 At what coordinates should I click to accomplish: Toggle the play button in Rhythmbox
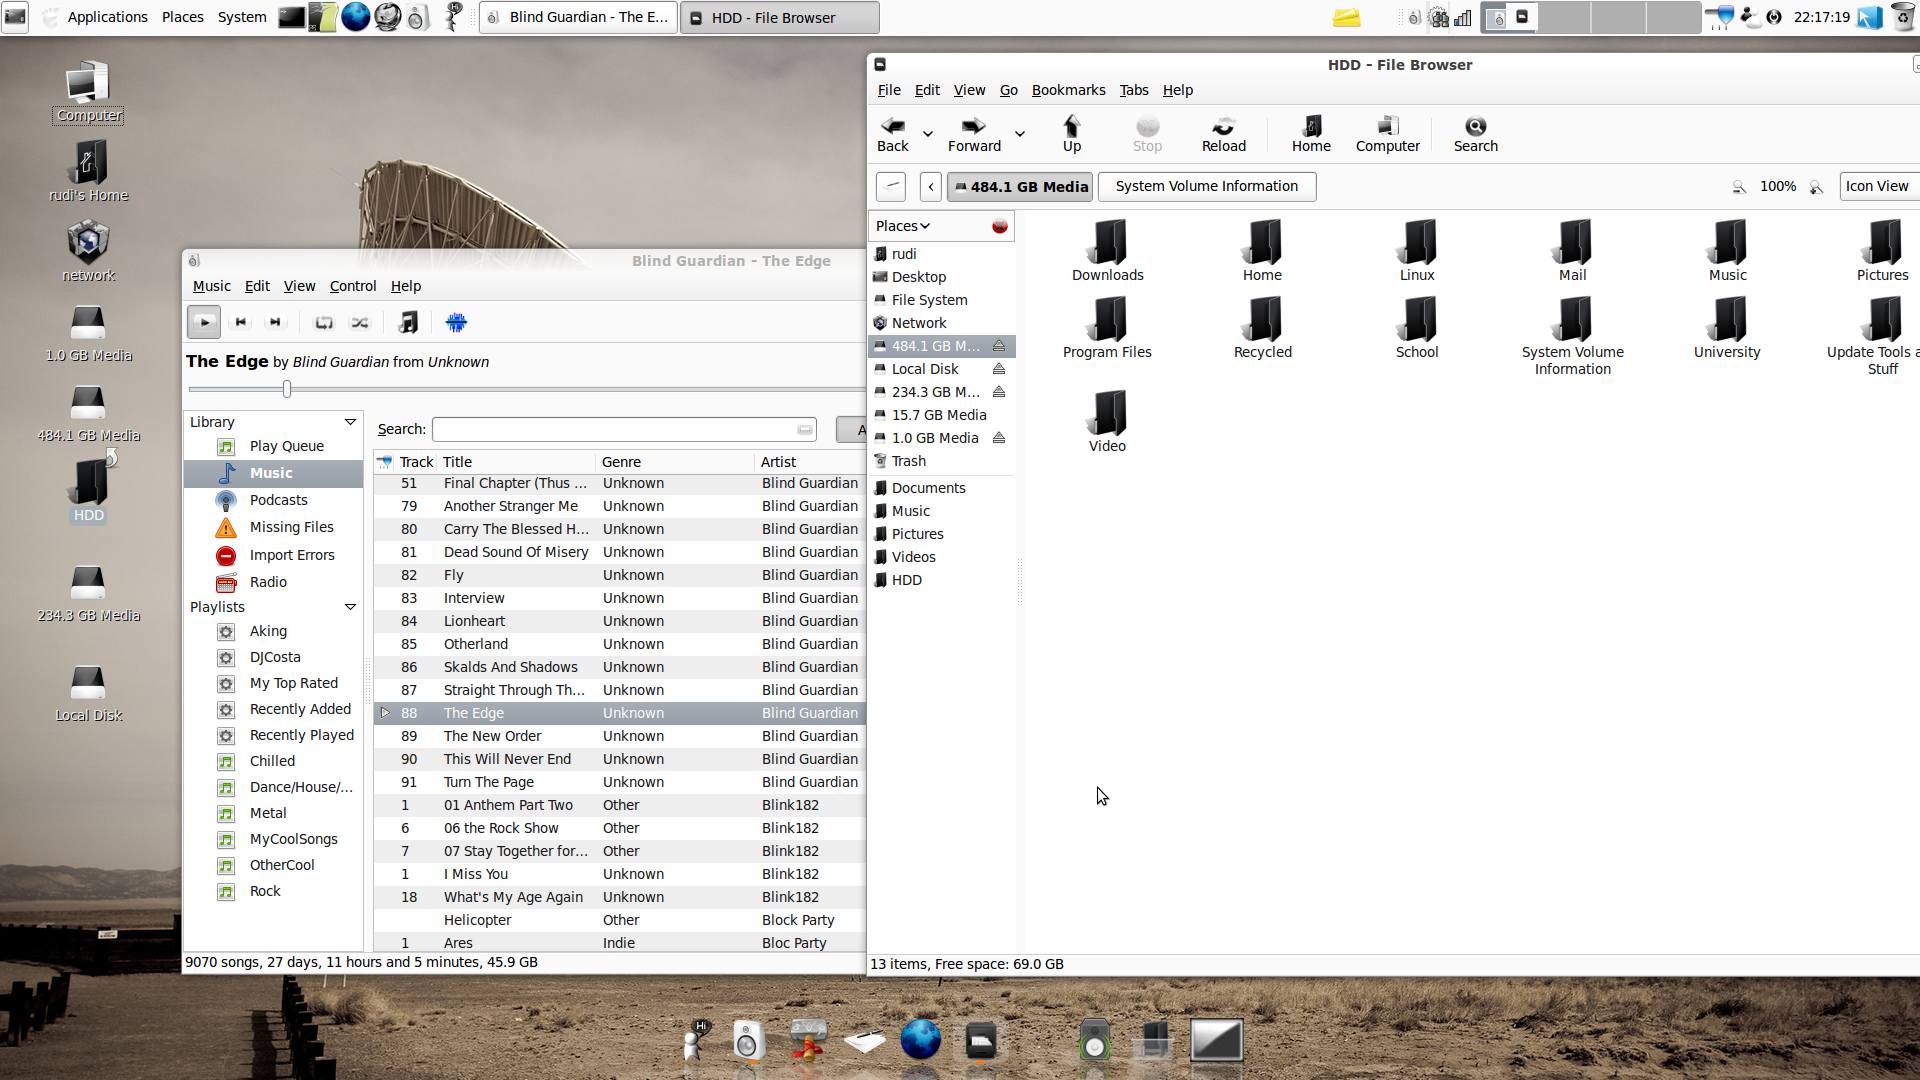204,323
